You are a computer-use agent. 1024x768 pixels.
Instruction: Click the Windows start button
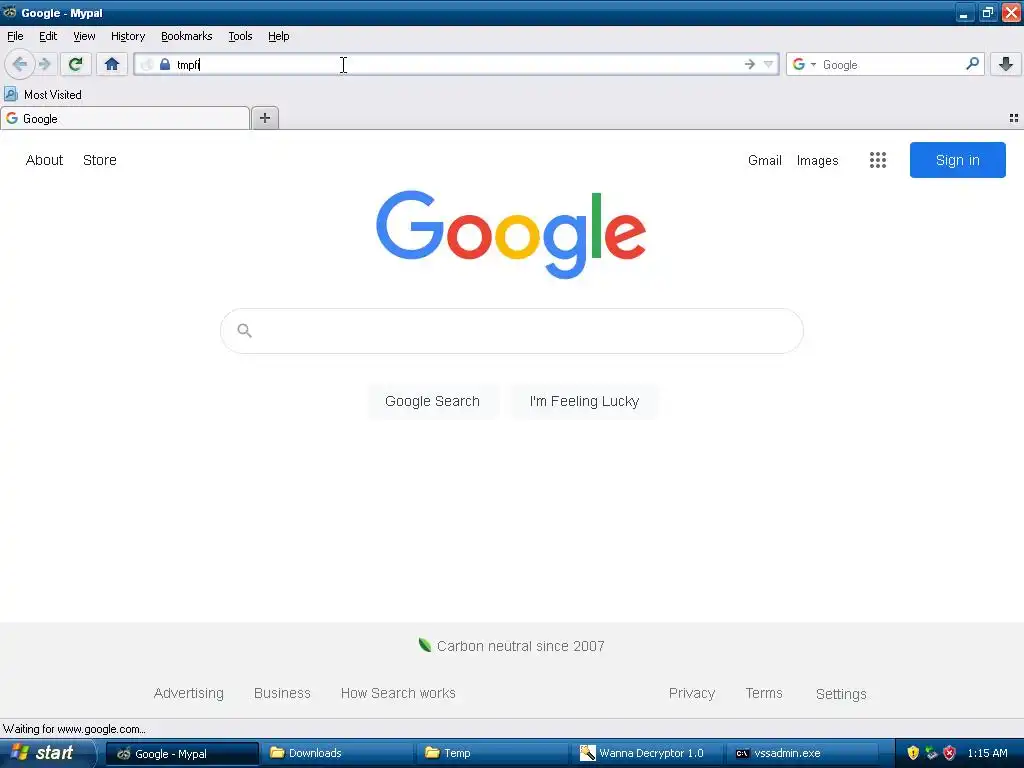(x=48, y=753)
